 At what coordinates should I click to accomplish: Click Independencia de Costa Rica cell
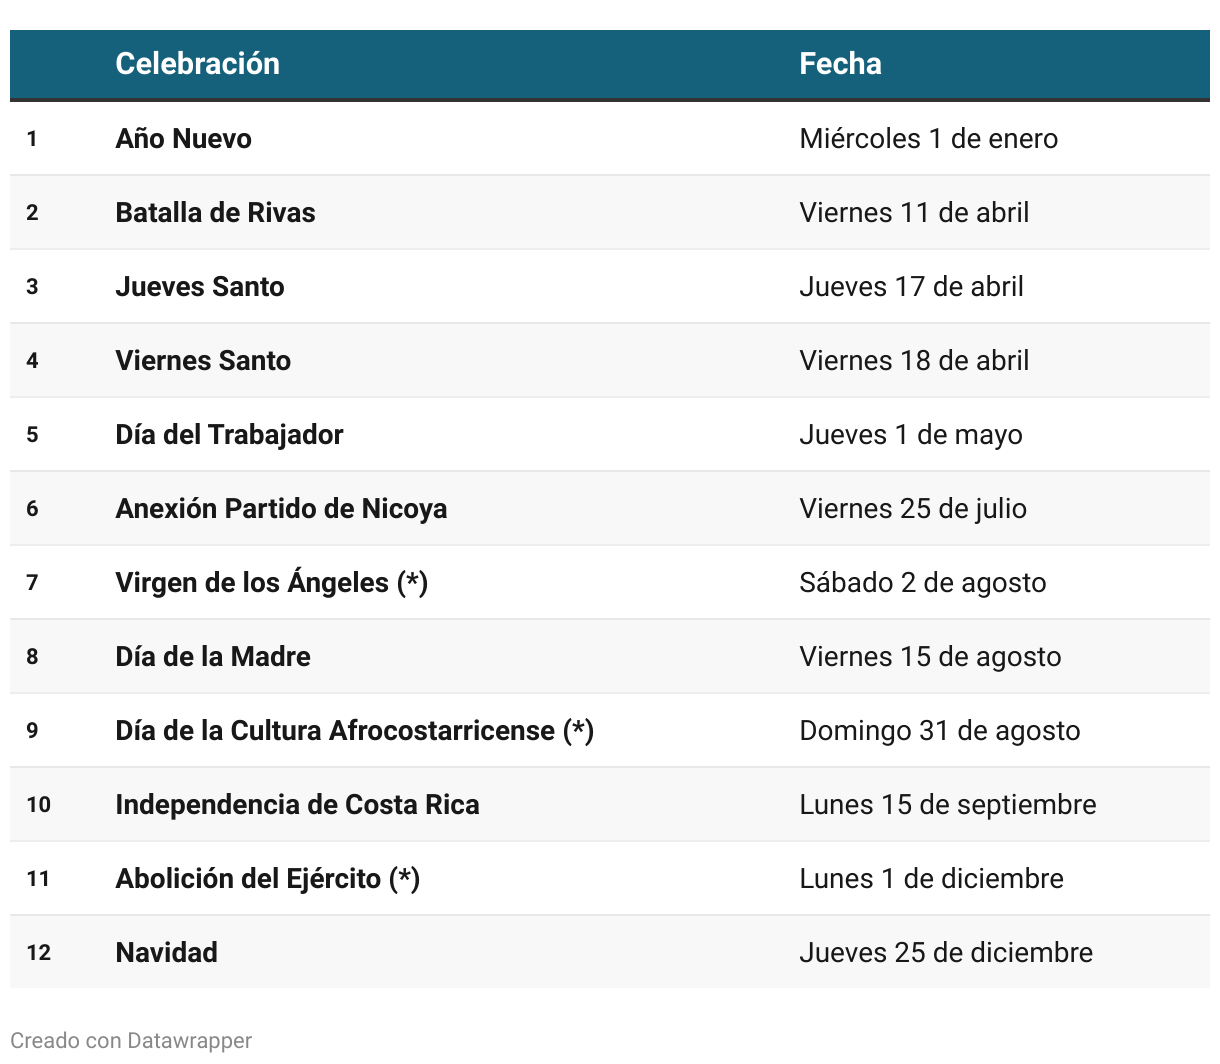tap(297, 805)
